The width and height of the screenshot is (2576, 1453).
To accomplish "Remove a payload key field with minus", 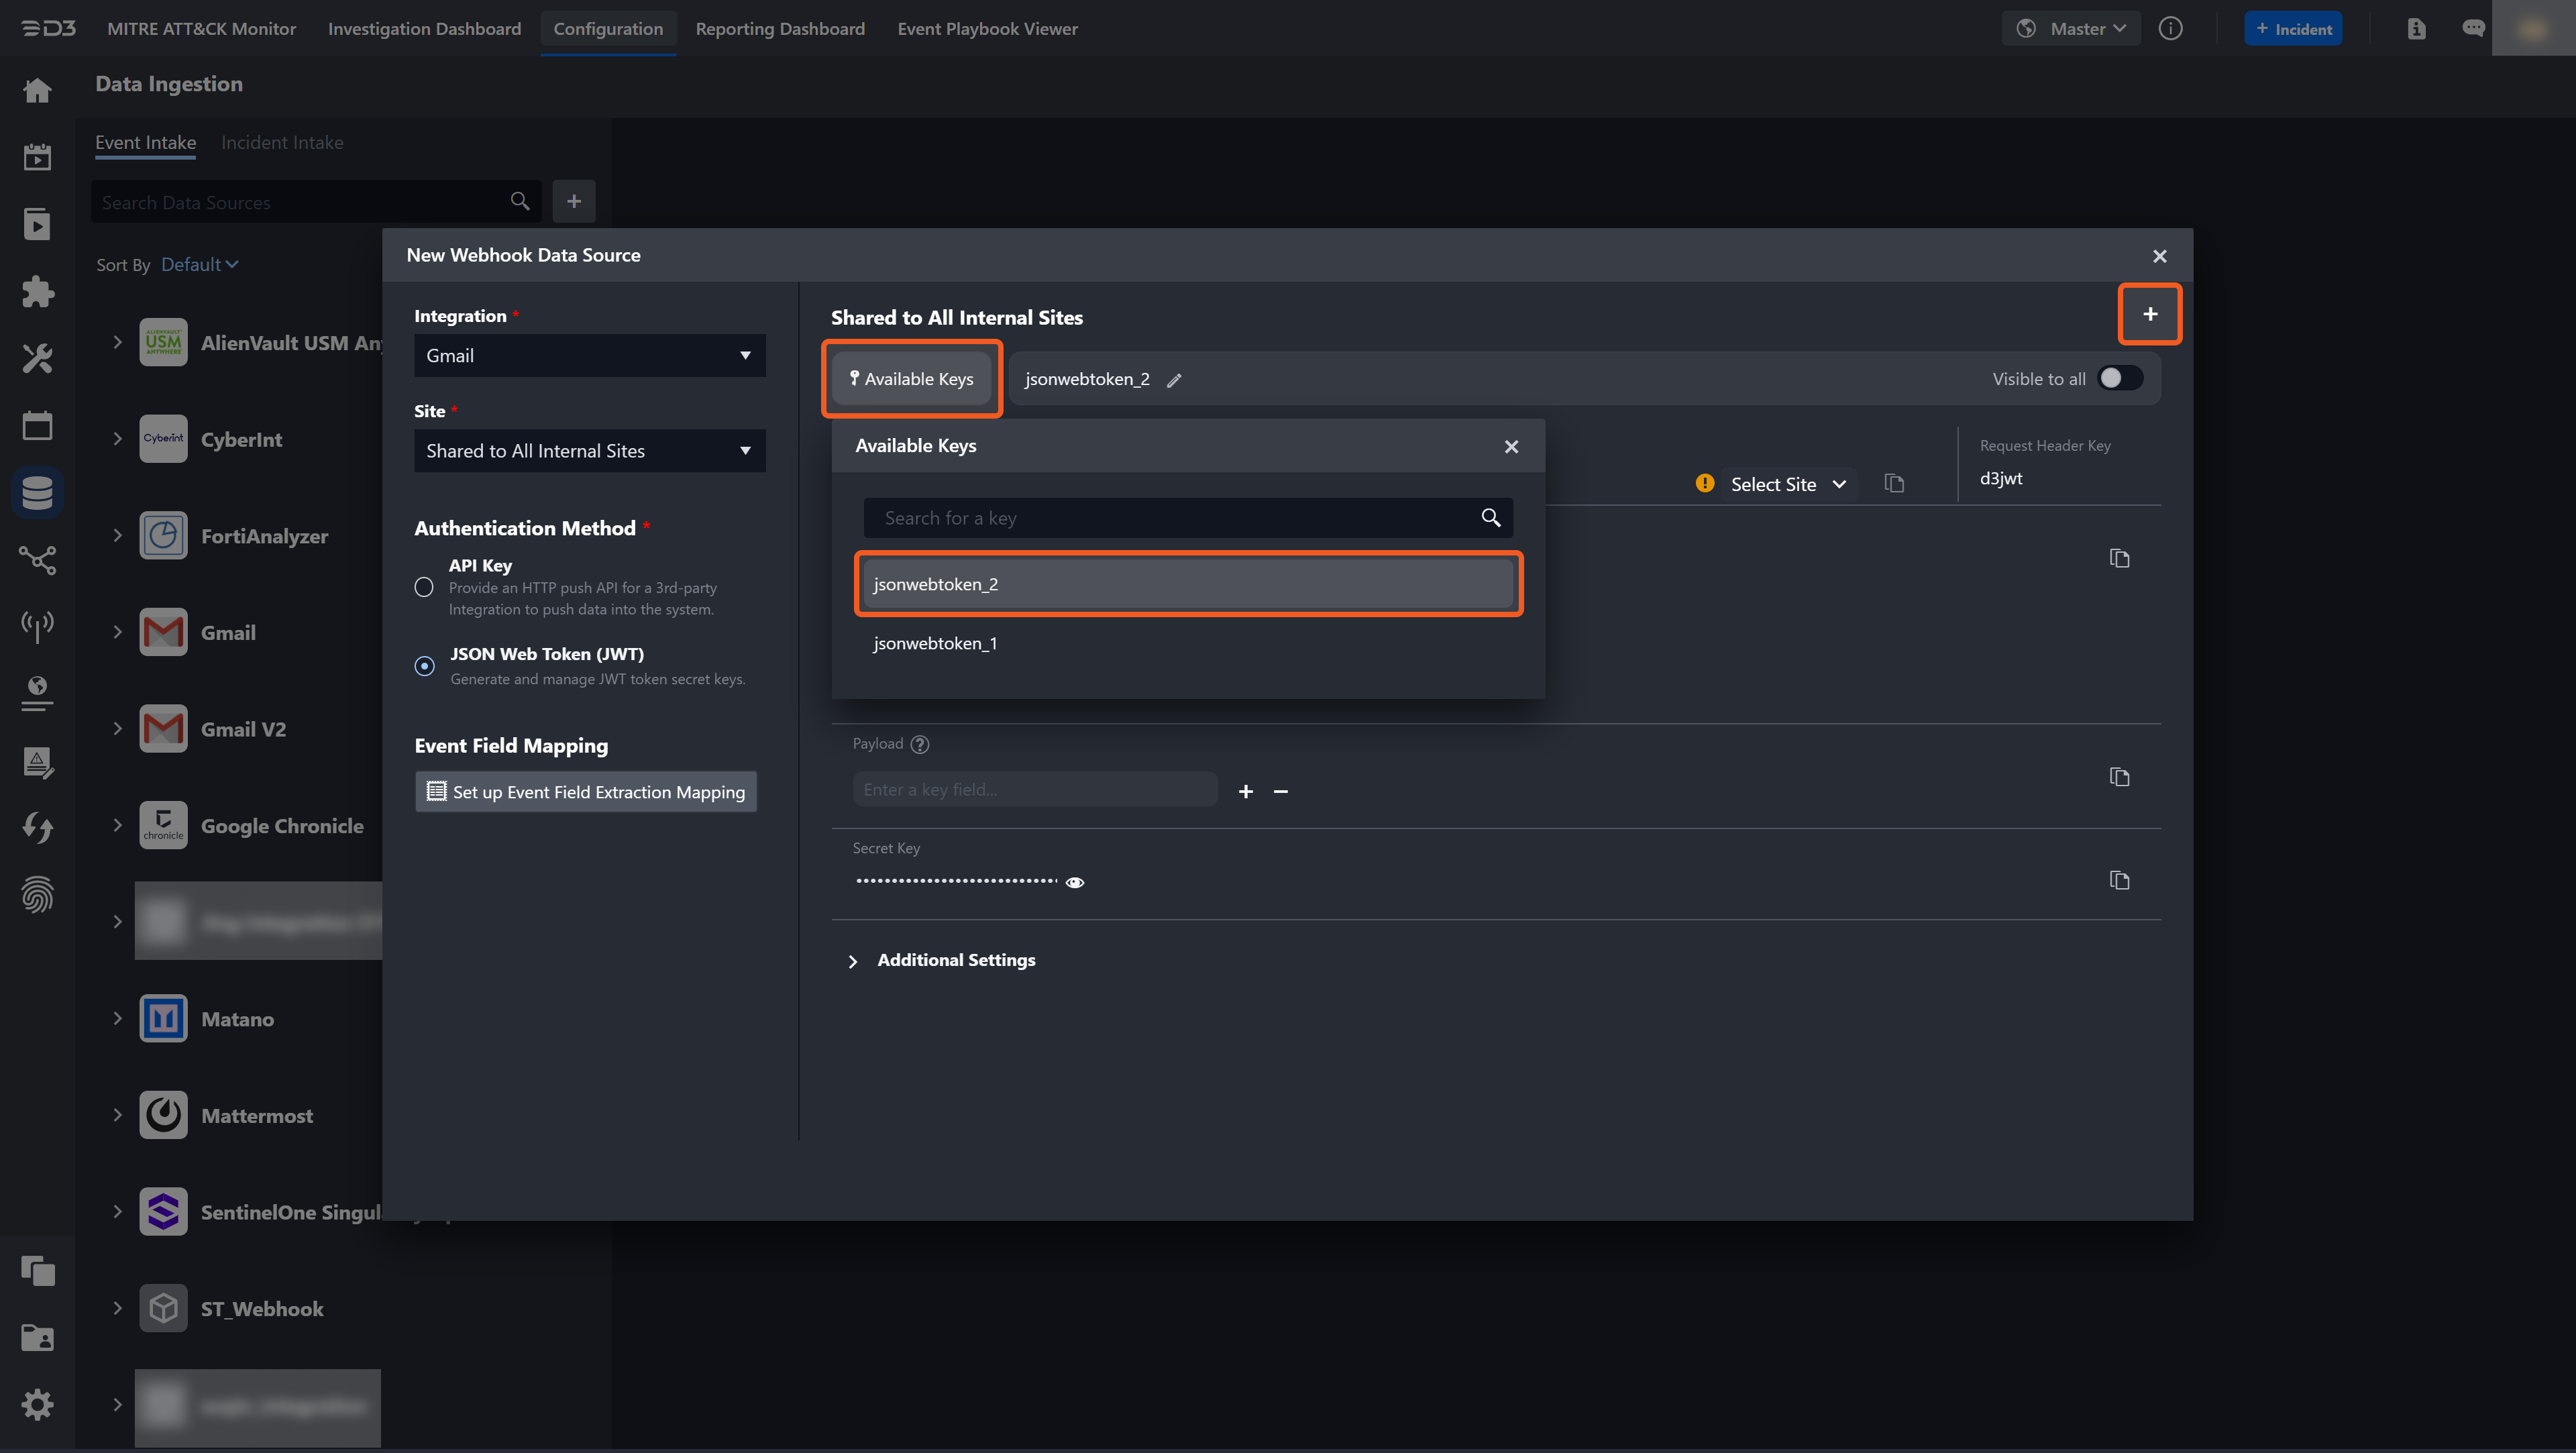I will pos(1280,791).
